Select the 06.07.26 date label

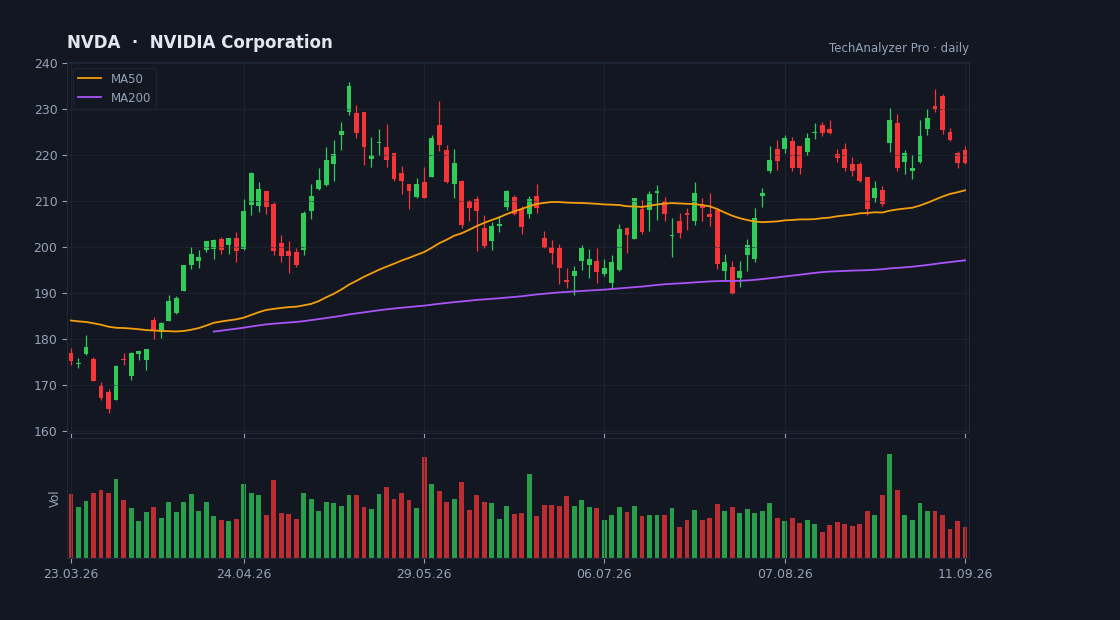click(x=604, y=574)
